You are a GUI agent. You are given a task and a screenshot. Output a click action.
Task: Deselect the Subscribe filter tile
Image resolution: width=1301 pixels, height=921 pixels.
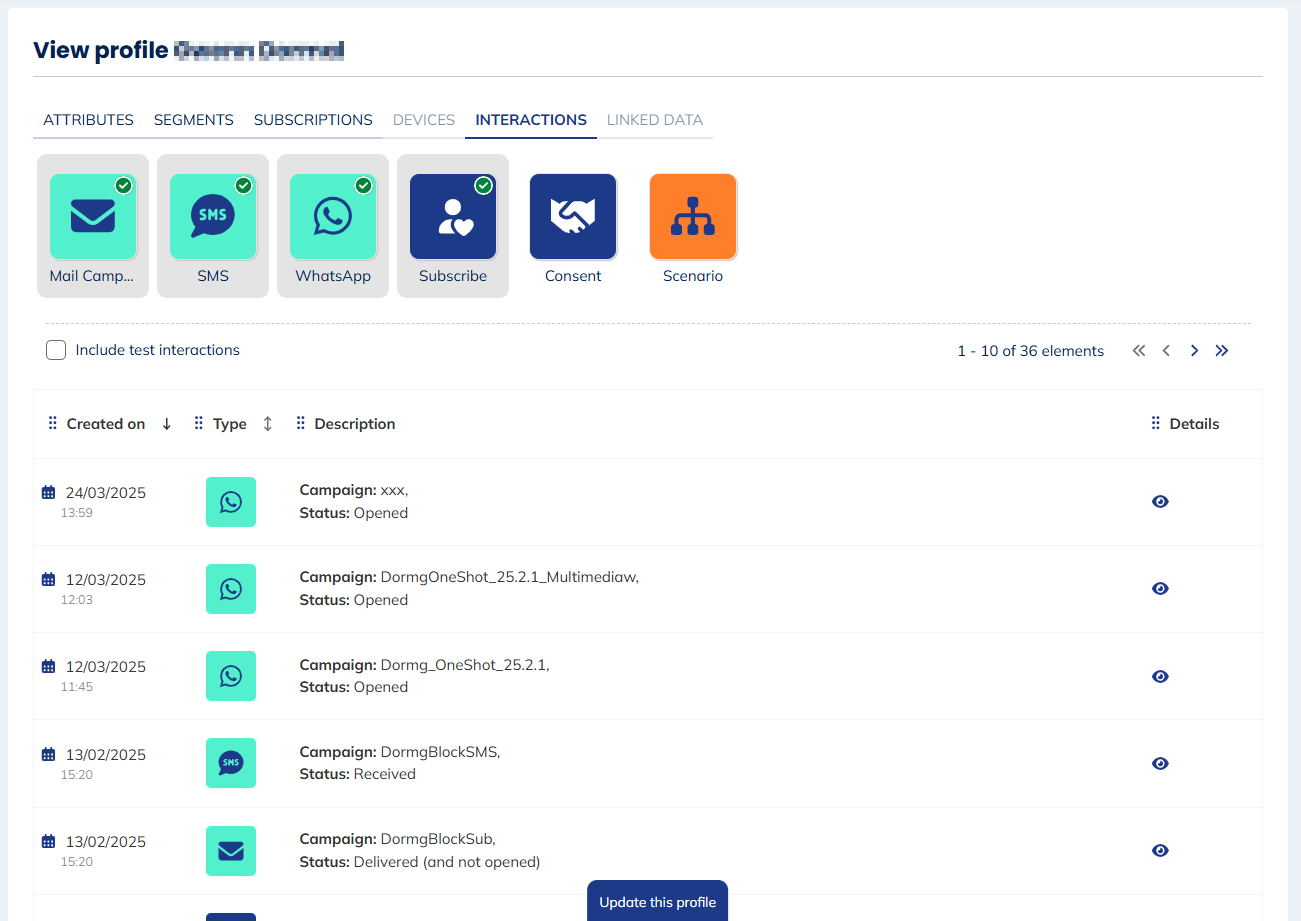point(453,226)
